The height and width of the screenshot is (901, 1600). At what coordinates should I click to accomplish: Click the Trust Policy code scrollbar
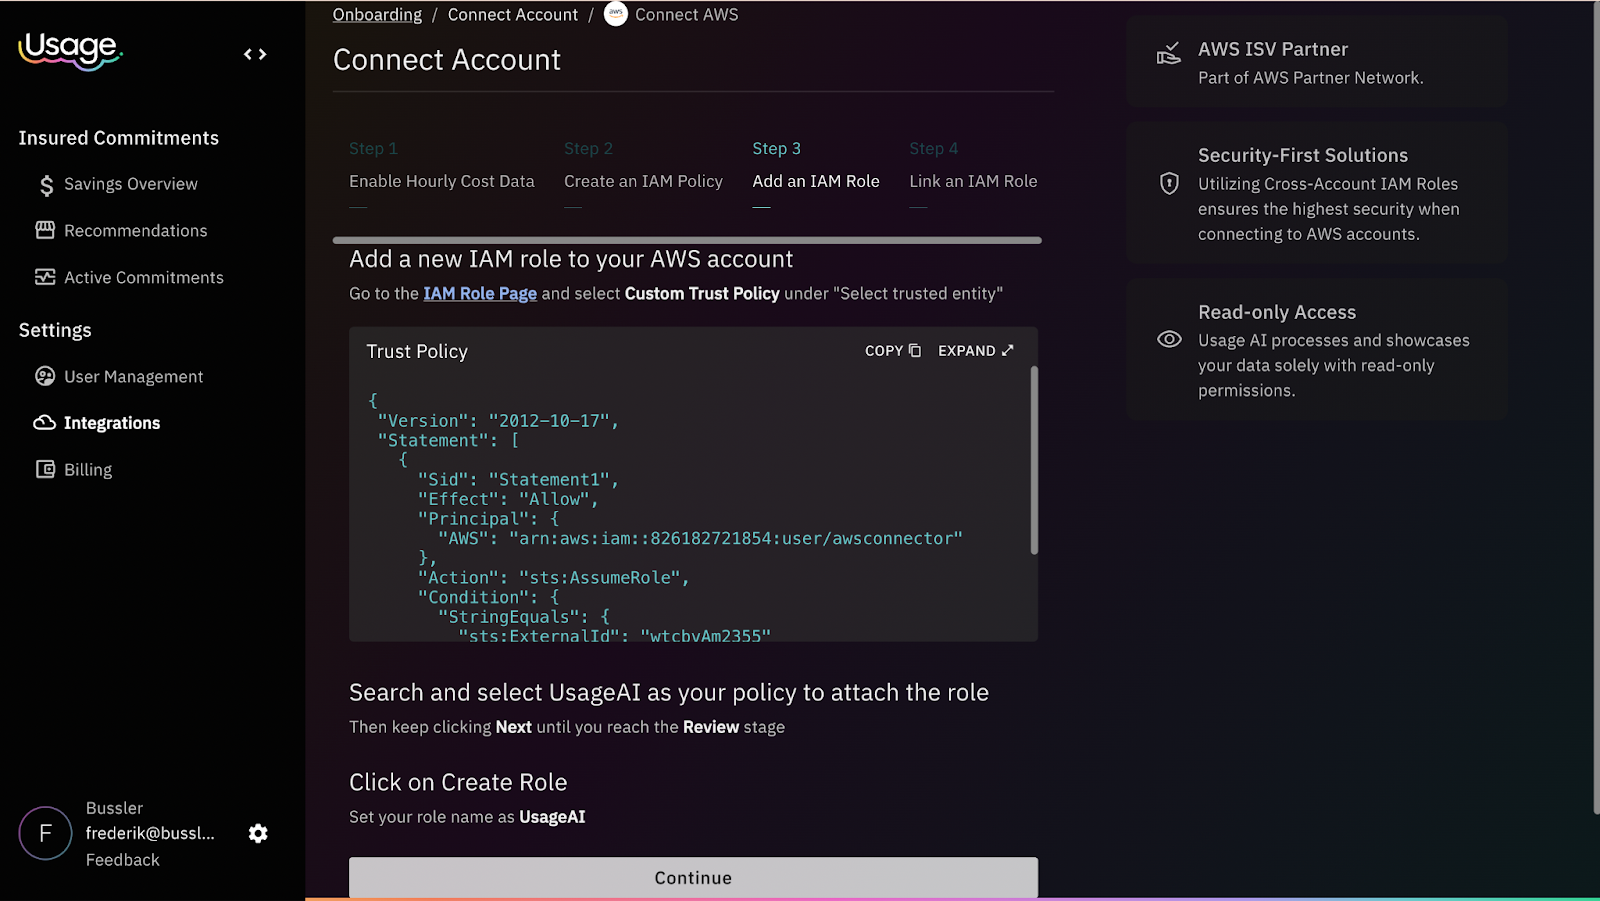pyautogui.click(x=1034, y=460)
